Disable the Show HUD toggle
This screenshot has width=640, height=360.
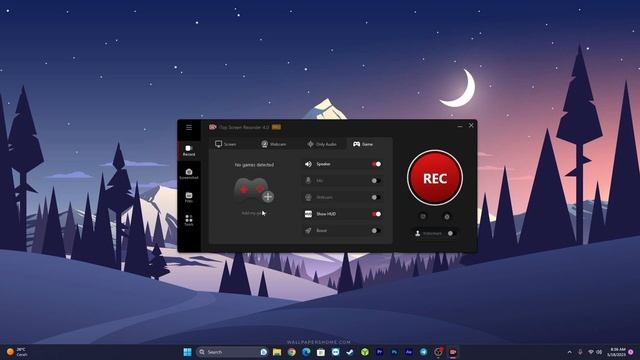[376, 214]
